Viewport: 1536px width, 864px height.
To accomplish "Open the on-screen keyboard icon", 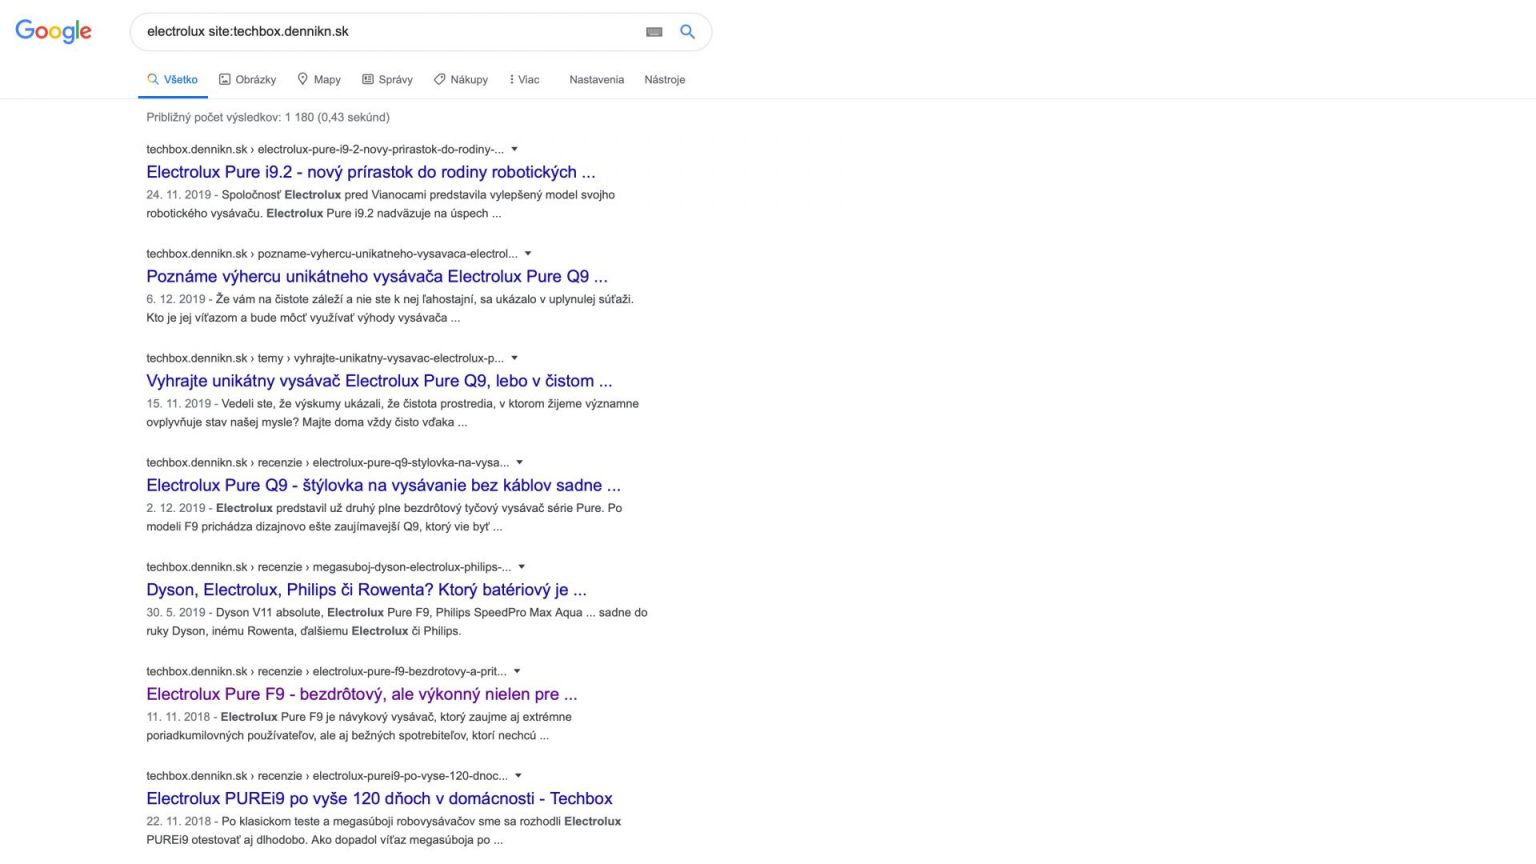I will pyautogui.click(x=654, y=32).
